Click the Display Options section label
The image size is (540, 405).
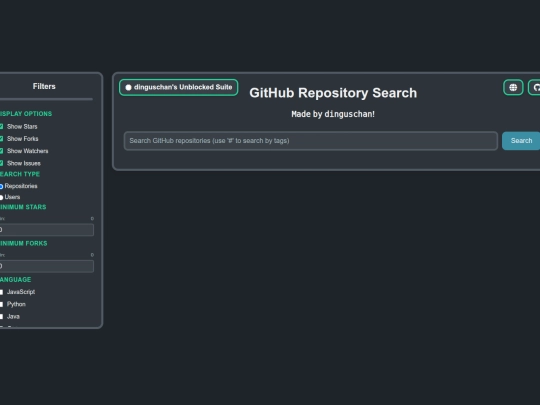coord(26,114)
